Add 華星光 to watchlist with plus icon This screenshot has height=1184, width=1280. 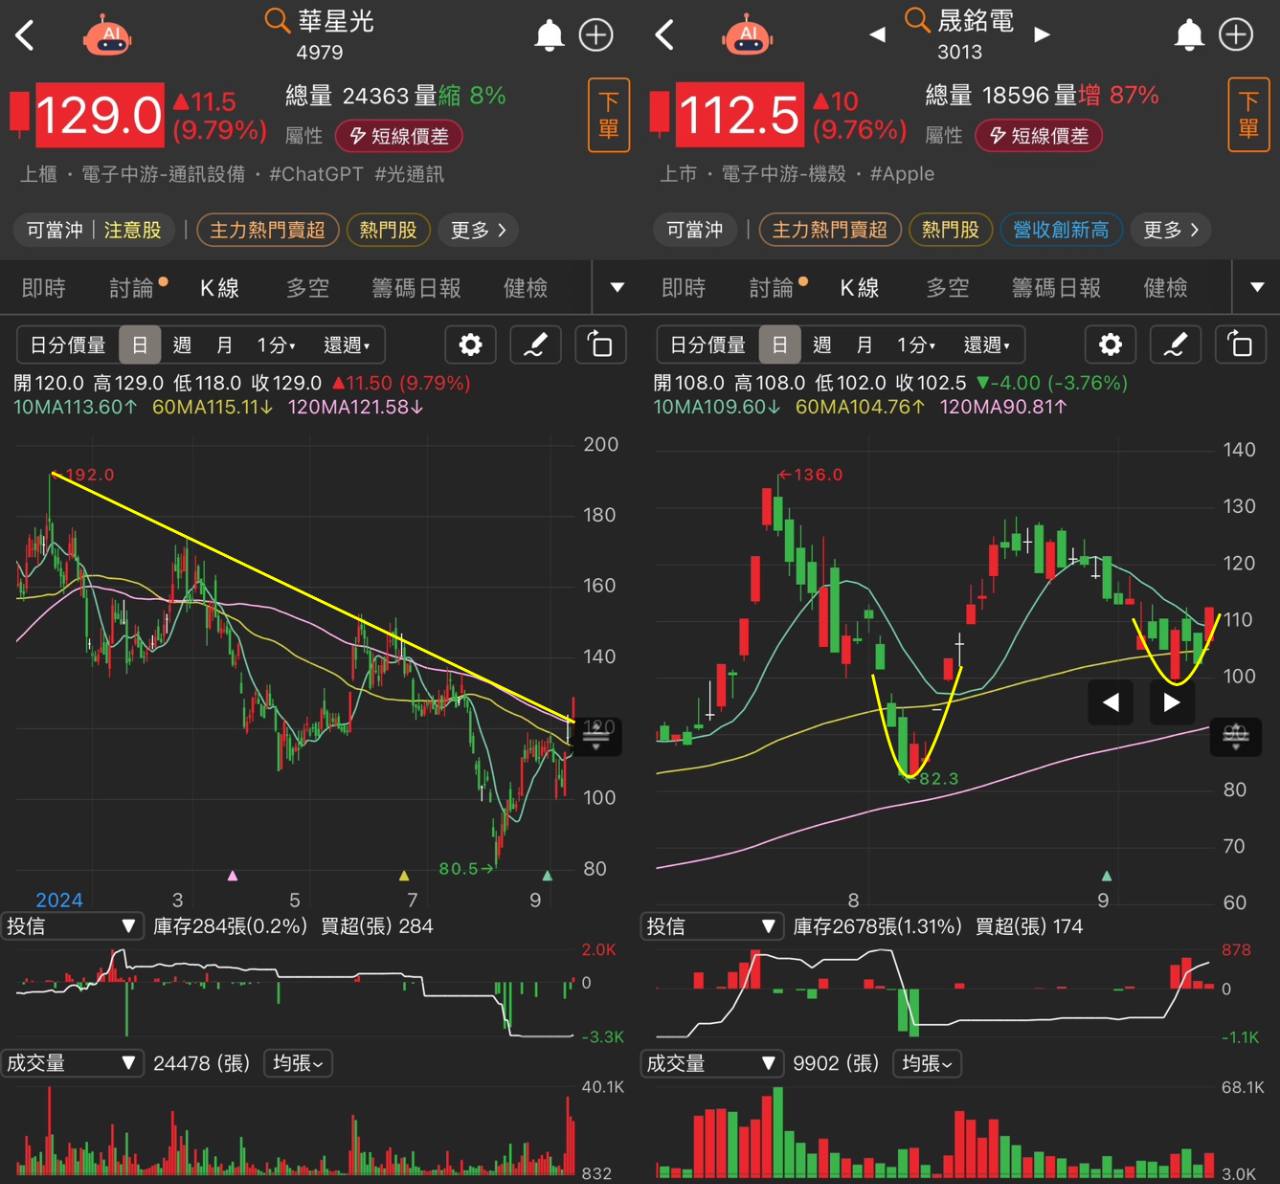tap(596, 36)
